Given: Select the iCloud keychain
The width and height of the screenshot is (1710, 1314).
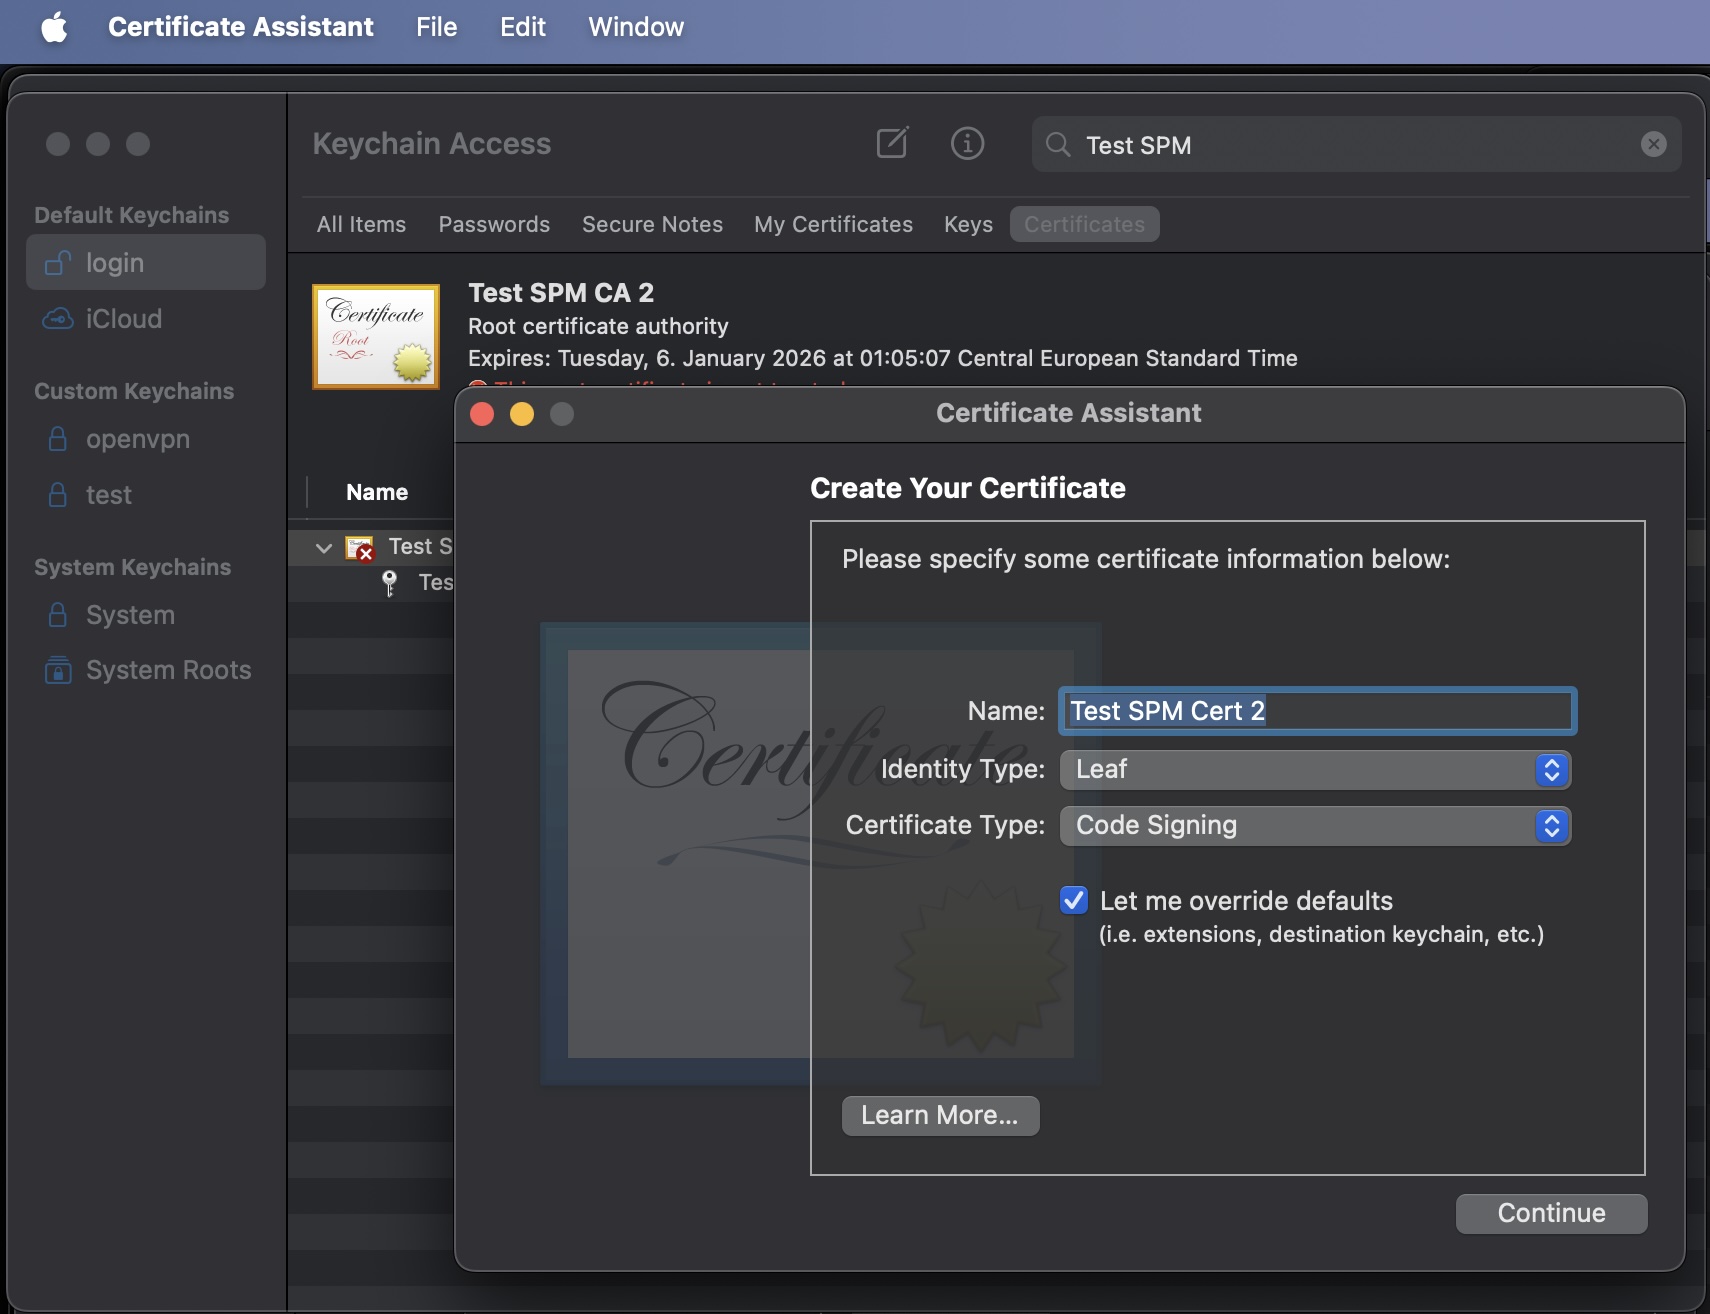Looking at the screenshot, I should 146,319.
